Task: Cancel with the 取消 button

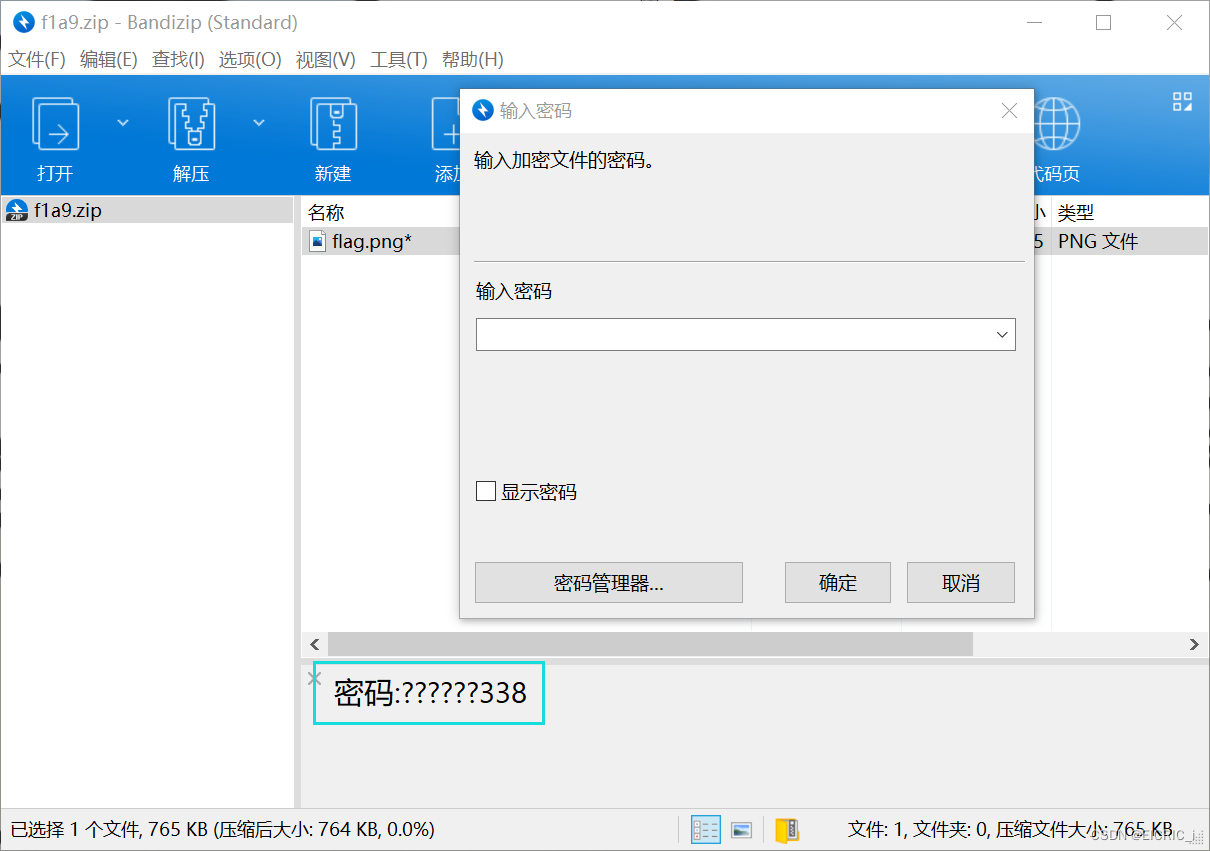Action: [x=961, y=583]
